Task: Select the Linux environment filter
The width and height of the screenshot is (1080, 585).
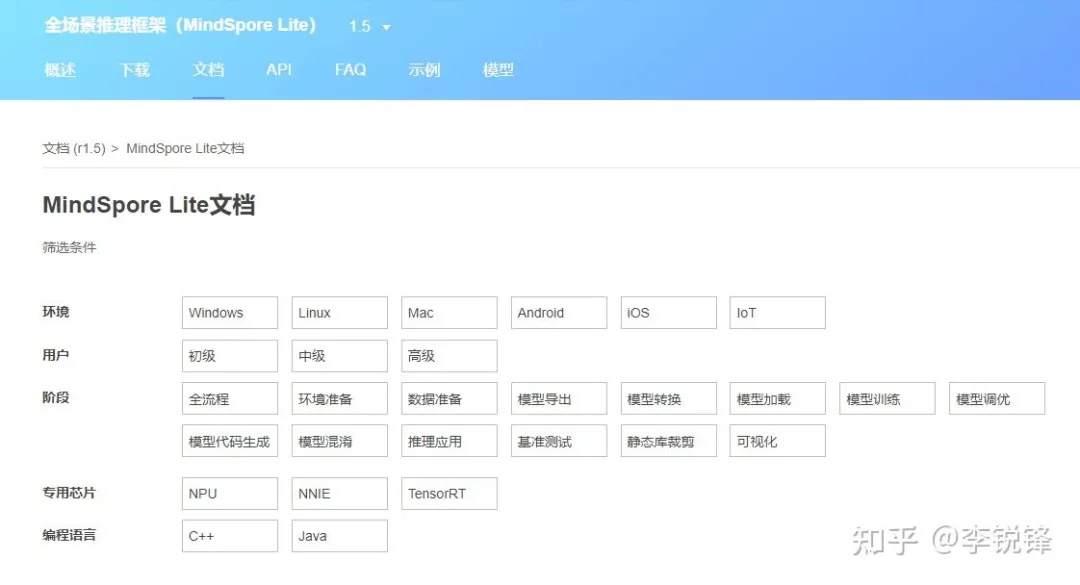Action: [x=339, y=313]
